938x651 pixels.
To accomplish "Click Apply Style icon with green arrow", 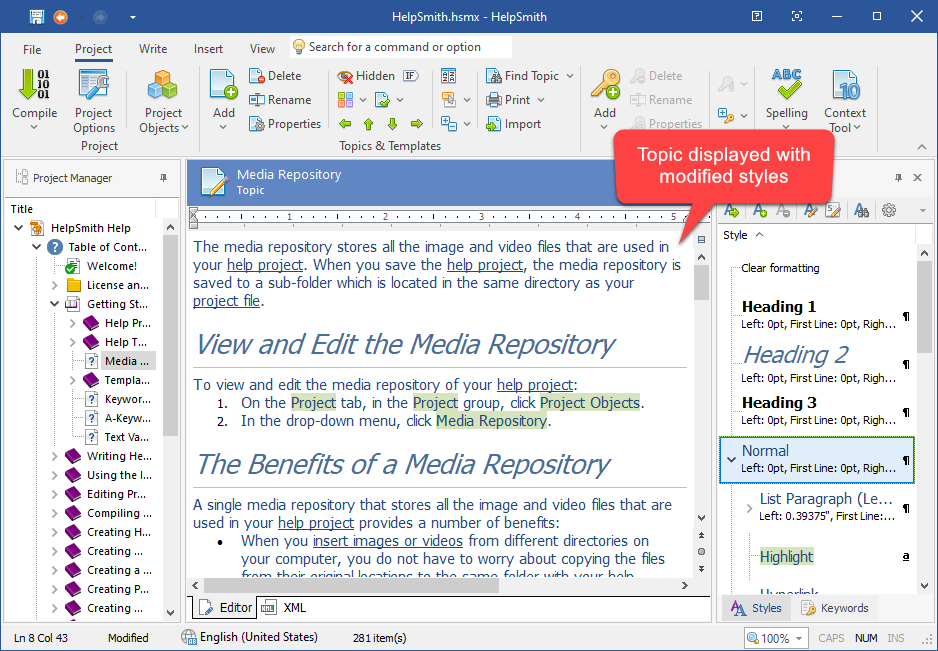I will click(731, 210).
